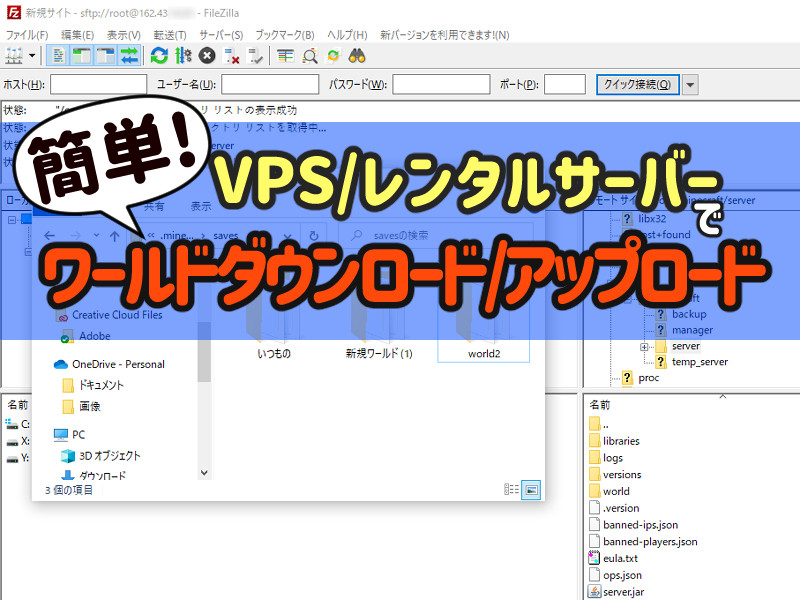
Task: Open the parent directory '..' in remote list
Action: coord(598,424)
